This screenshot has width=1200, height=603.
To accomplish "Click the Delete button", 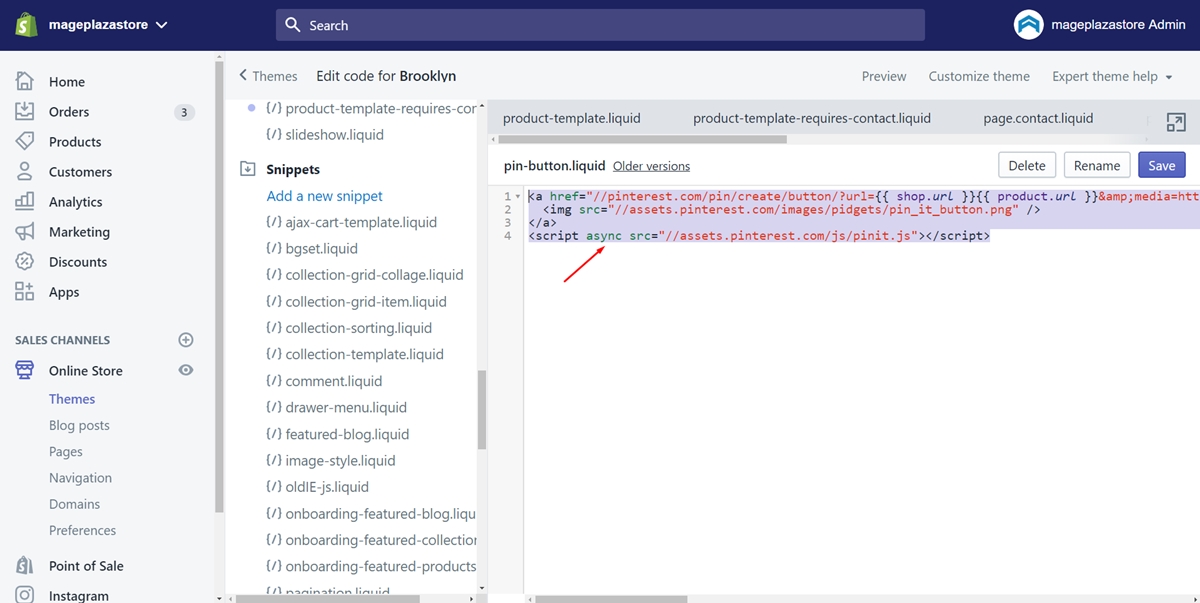I will tap(1026, 165).
